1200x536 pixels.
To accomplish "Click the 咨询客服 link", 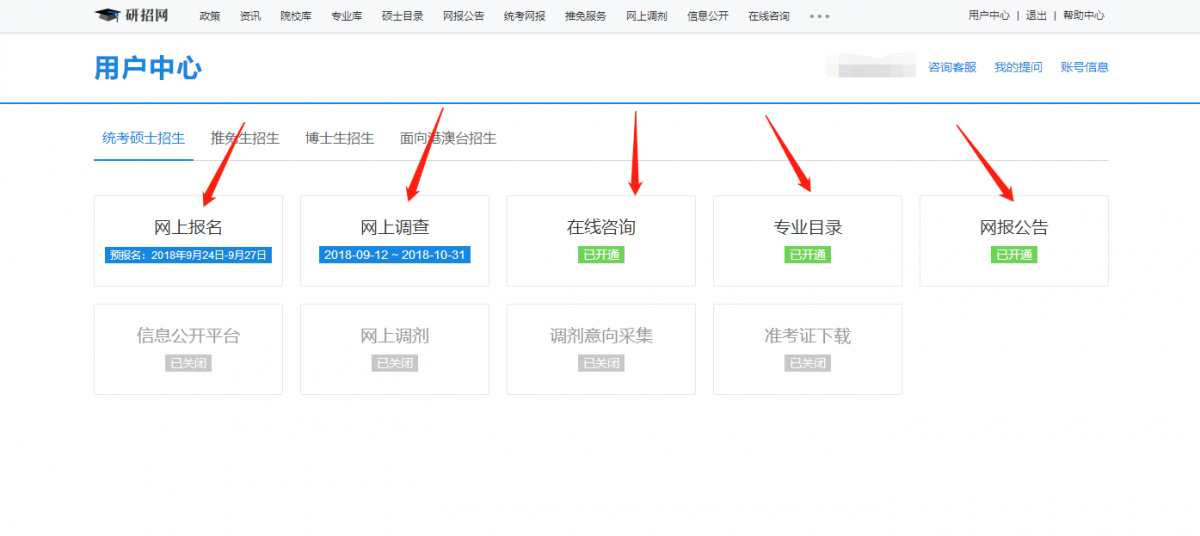I will [x=952, y=67].
